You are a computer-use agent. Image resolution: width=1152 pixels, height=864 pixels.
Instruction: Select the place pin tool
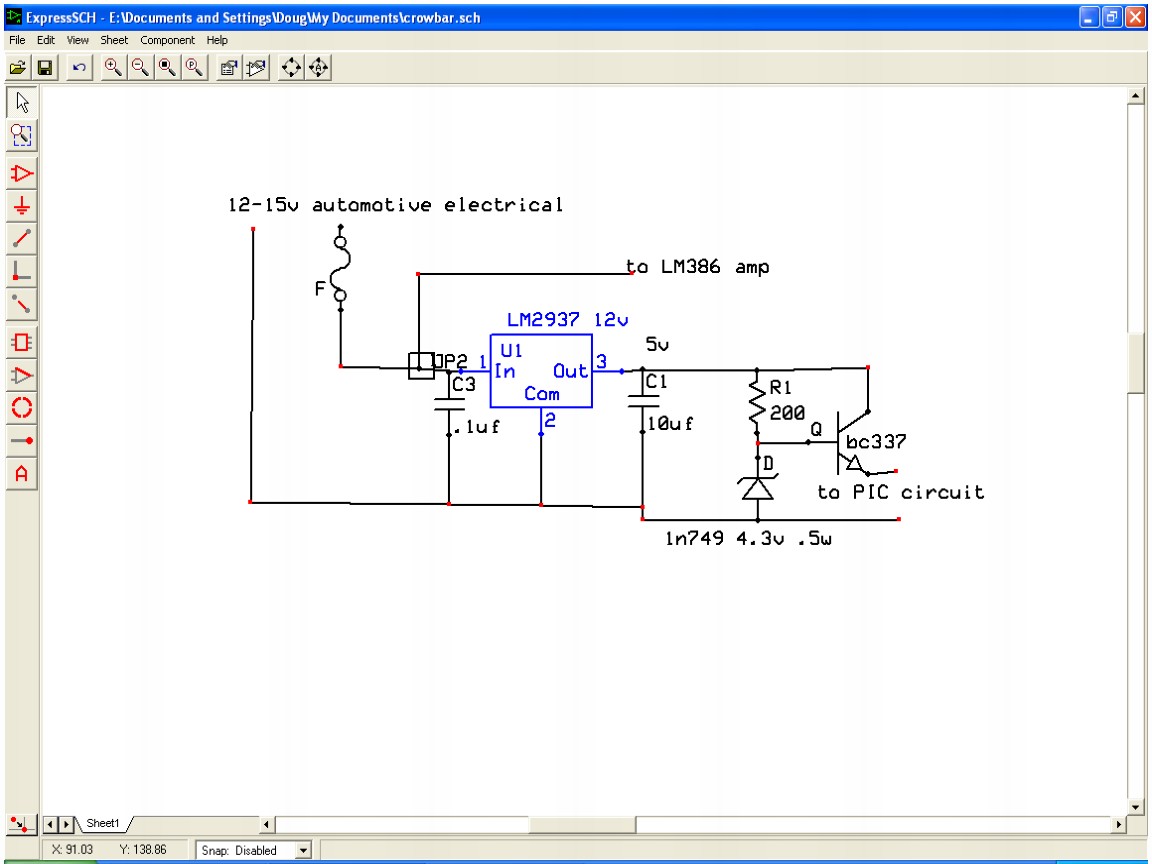(22, 441)
